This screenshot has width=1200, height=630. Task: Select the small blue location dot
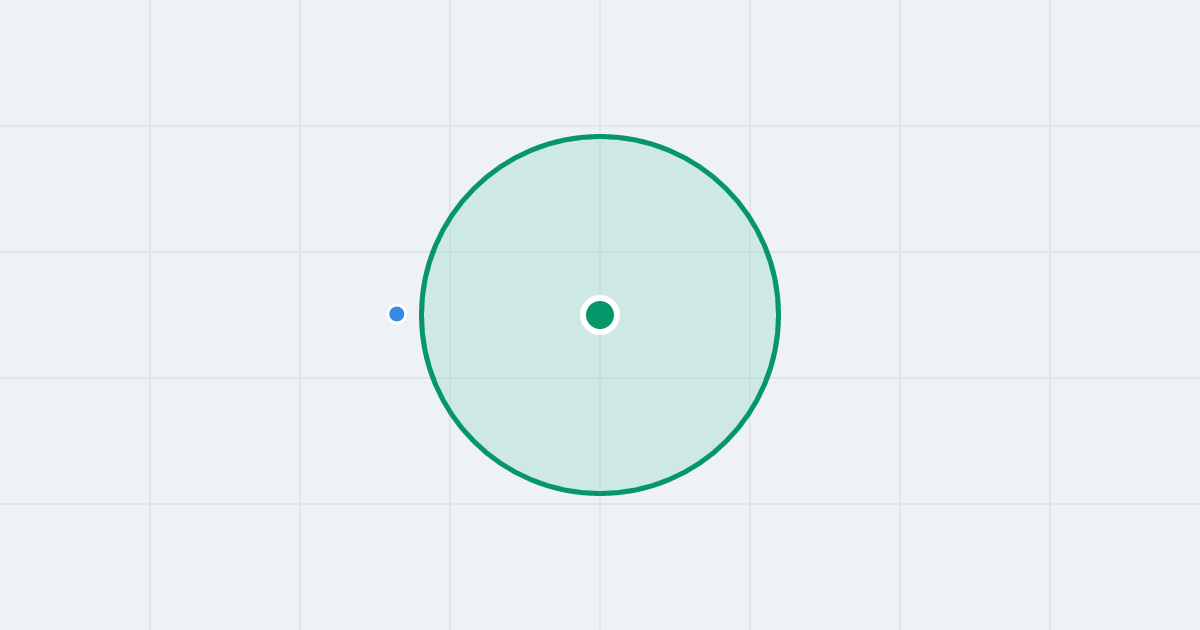pyautogui.click(x=397, y=314)
